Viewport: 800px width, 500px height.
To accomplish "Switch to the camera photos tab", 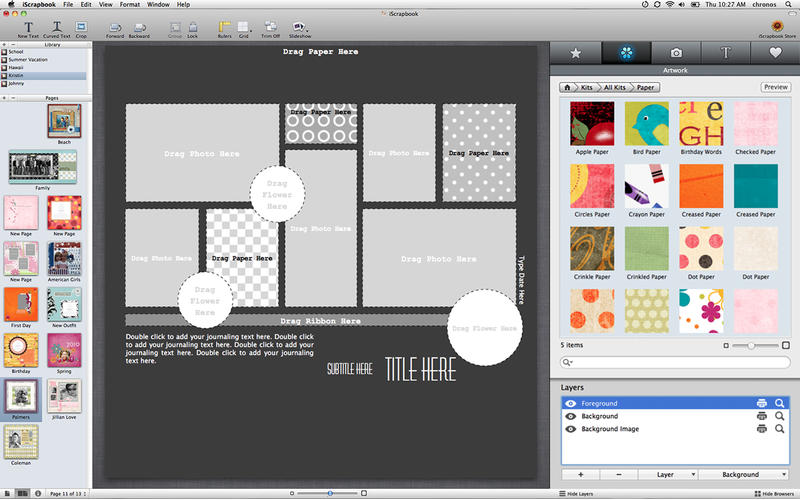I will [x=675, y=52].
